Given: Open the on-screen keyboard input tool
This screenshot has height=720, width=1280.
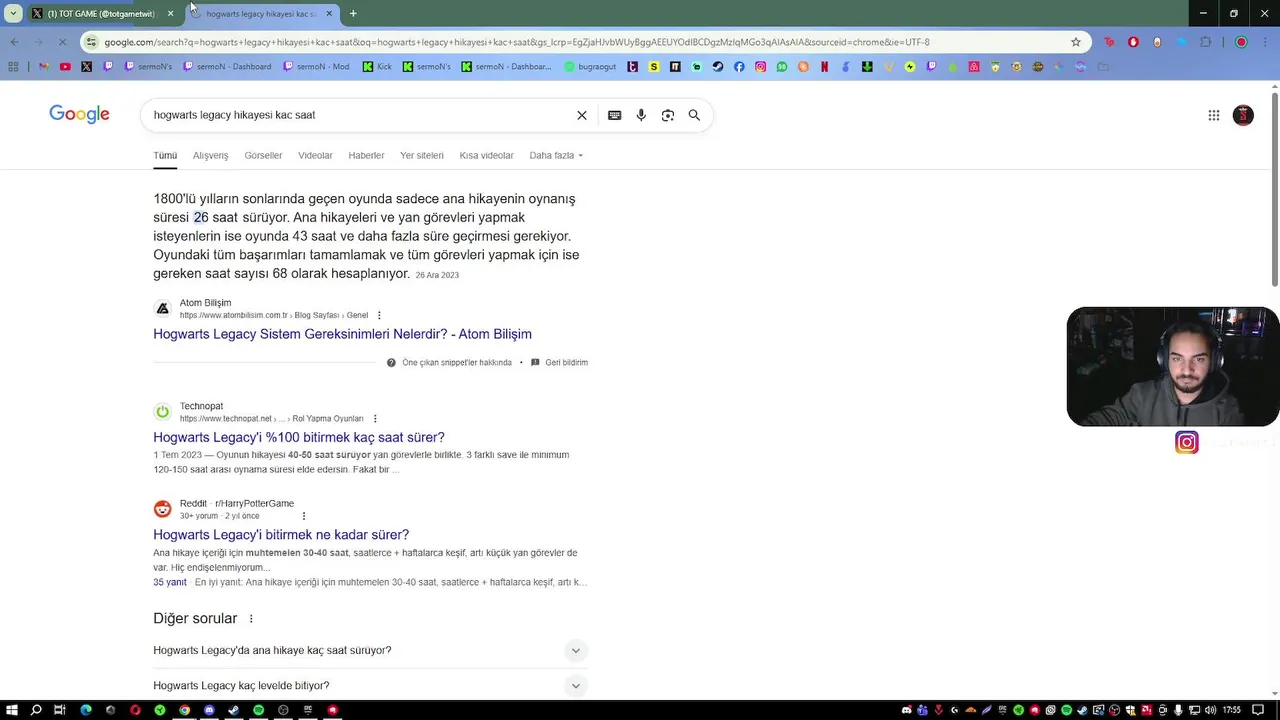Looking at the screenshot, I should 615,115.
